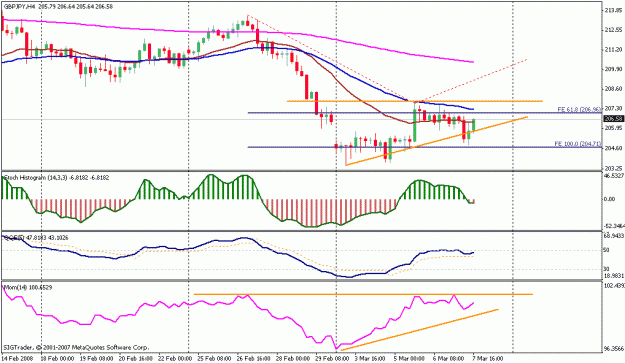The image size is (625, 363).
Task: Select the -62.3464 stochastic scale value
Action: pyautogui.click(x=614, y=226)
